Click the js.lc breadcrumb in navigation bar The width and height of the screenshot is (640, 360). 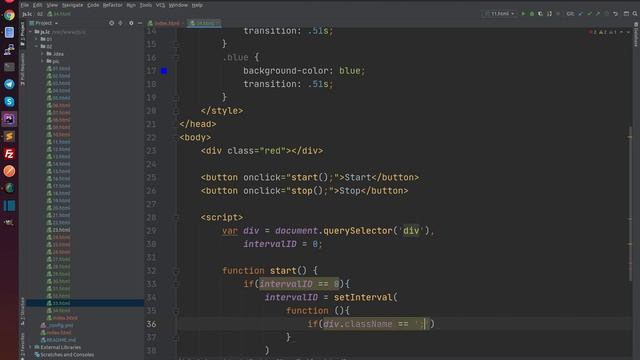[x=27, y=14]
